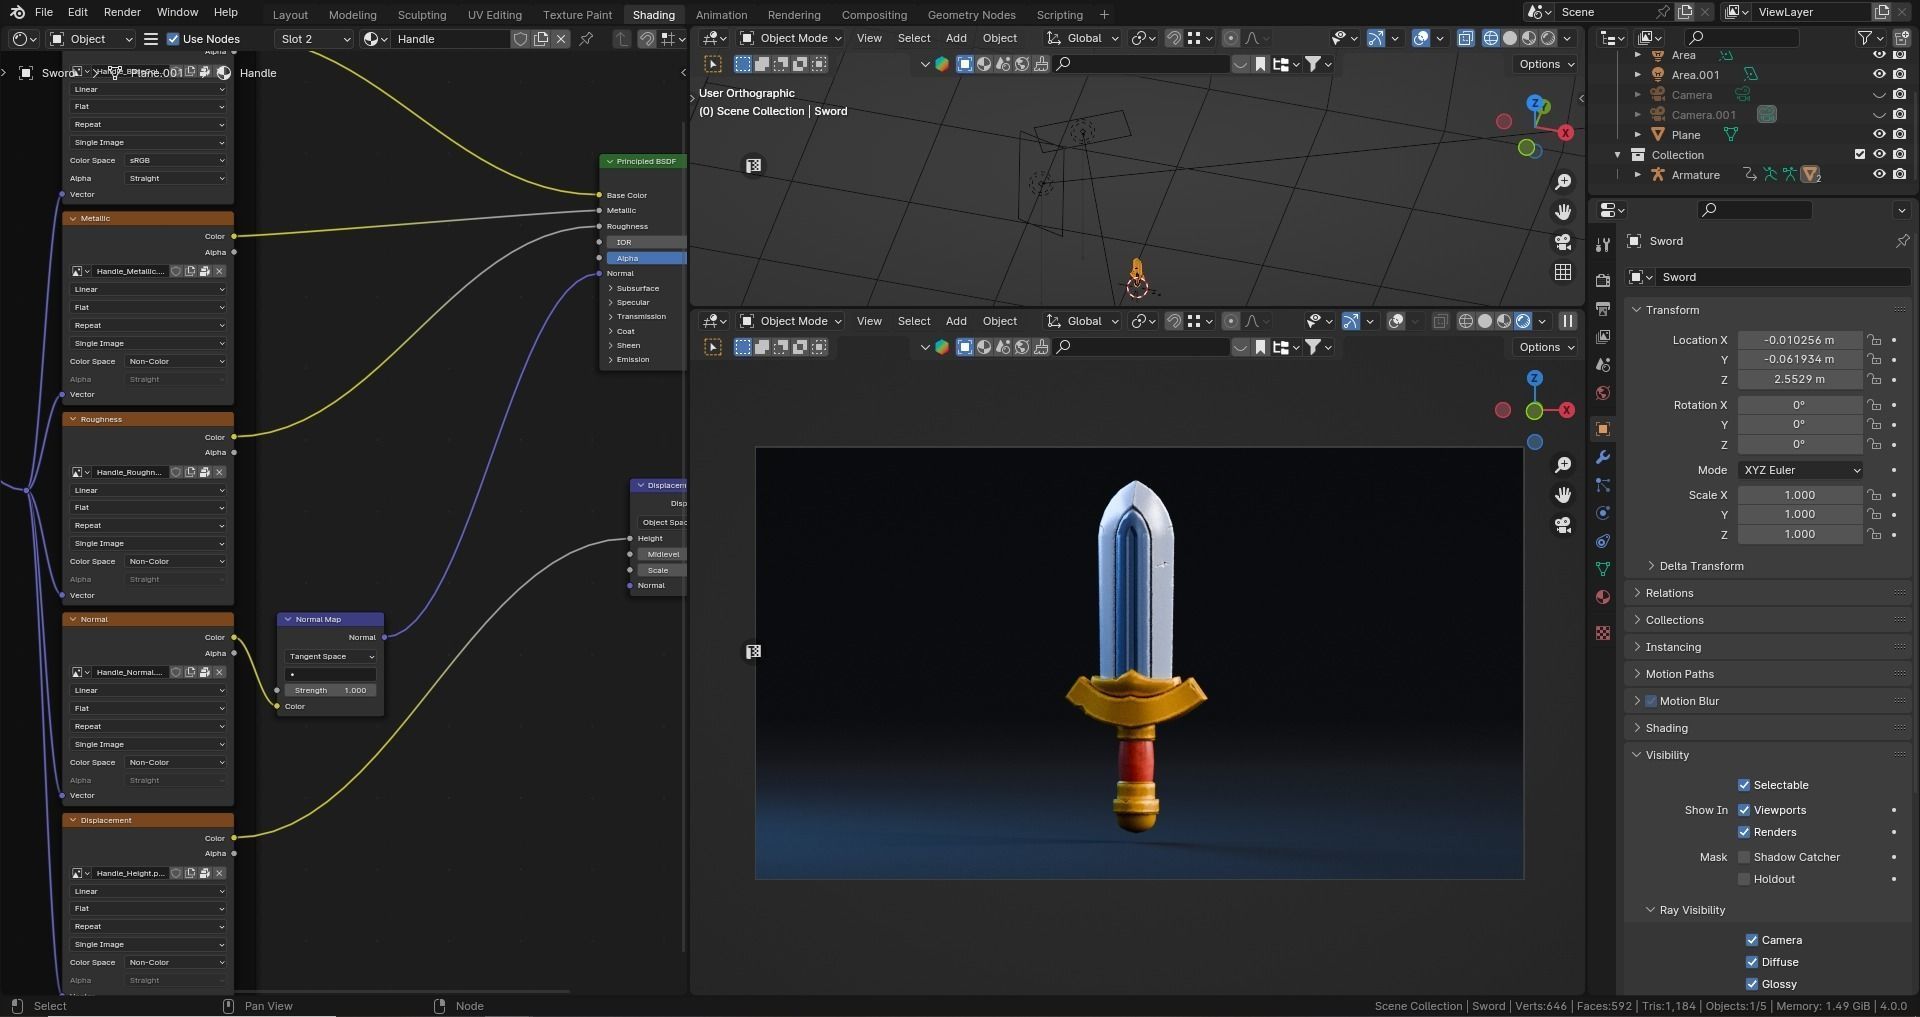Viewport: 1920px width, 1017px height.
Task: Toggle Use Nodes checkbox
Action: pos(173,39)
